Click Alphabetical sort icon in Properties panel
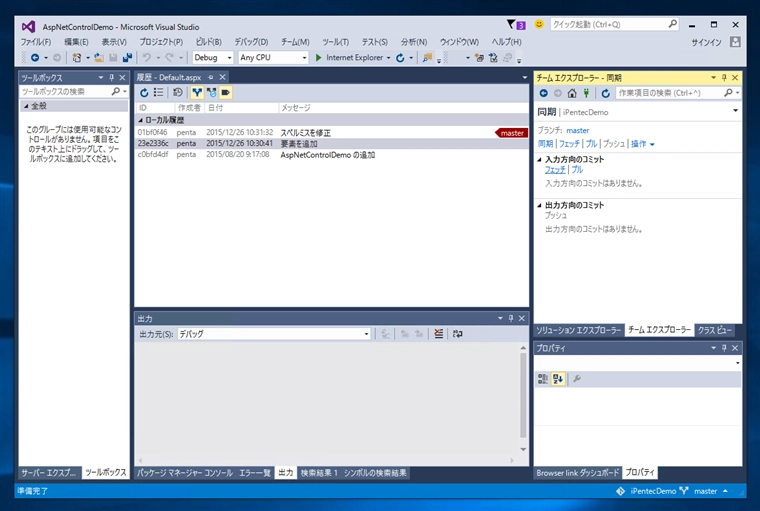The height and width of the screenshot is (511, 760). pyautogui.click(x=558, y=379)
